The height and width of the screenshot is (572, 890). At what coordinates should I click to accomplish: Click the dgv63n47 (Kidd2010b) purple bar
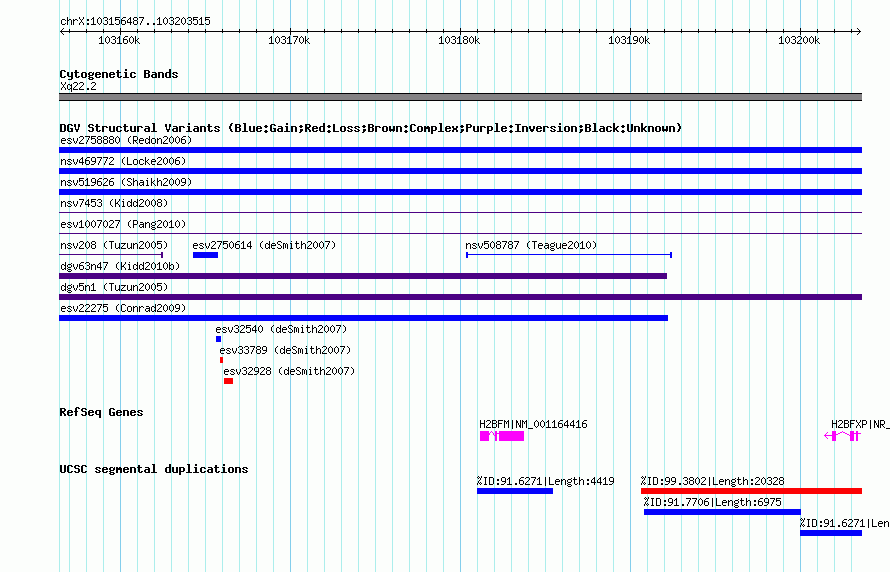point(363,276)
